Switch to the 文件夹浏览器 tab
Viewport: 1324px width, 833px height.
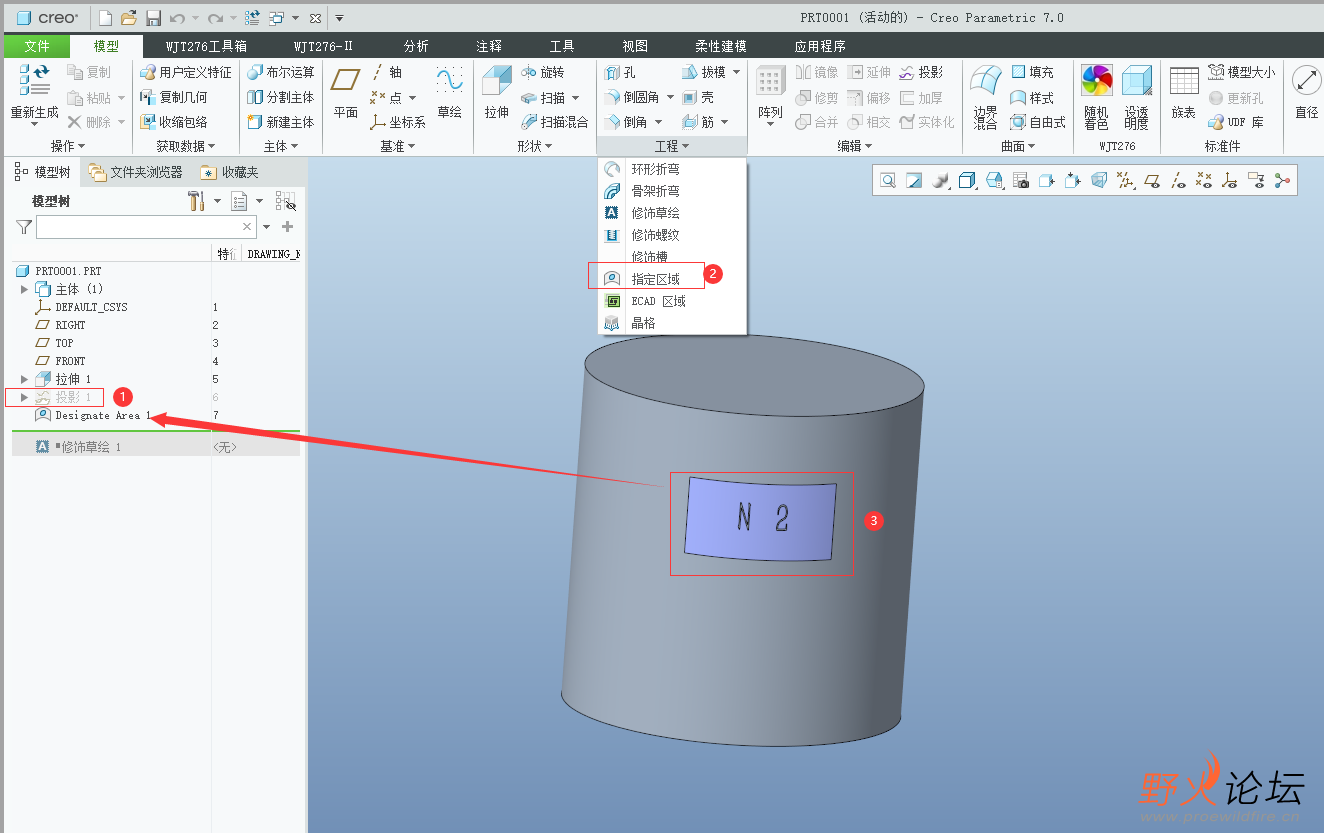pyautogui.click(x=136, y=172)
